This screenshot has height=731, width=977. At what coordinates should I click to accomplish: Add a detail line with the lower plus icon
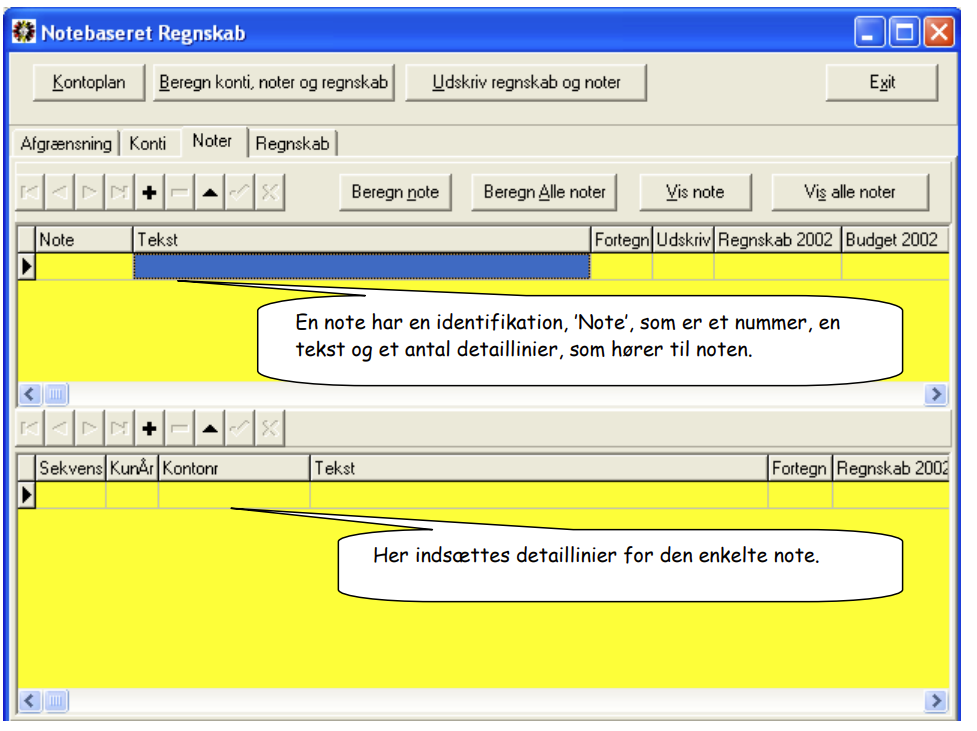[x=149, y=428]
